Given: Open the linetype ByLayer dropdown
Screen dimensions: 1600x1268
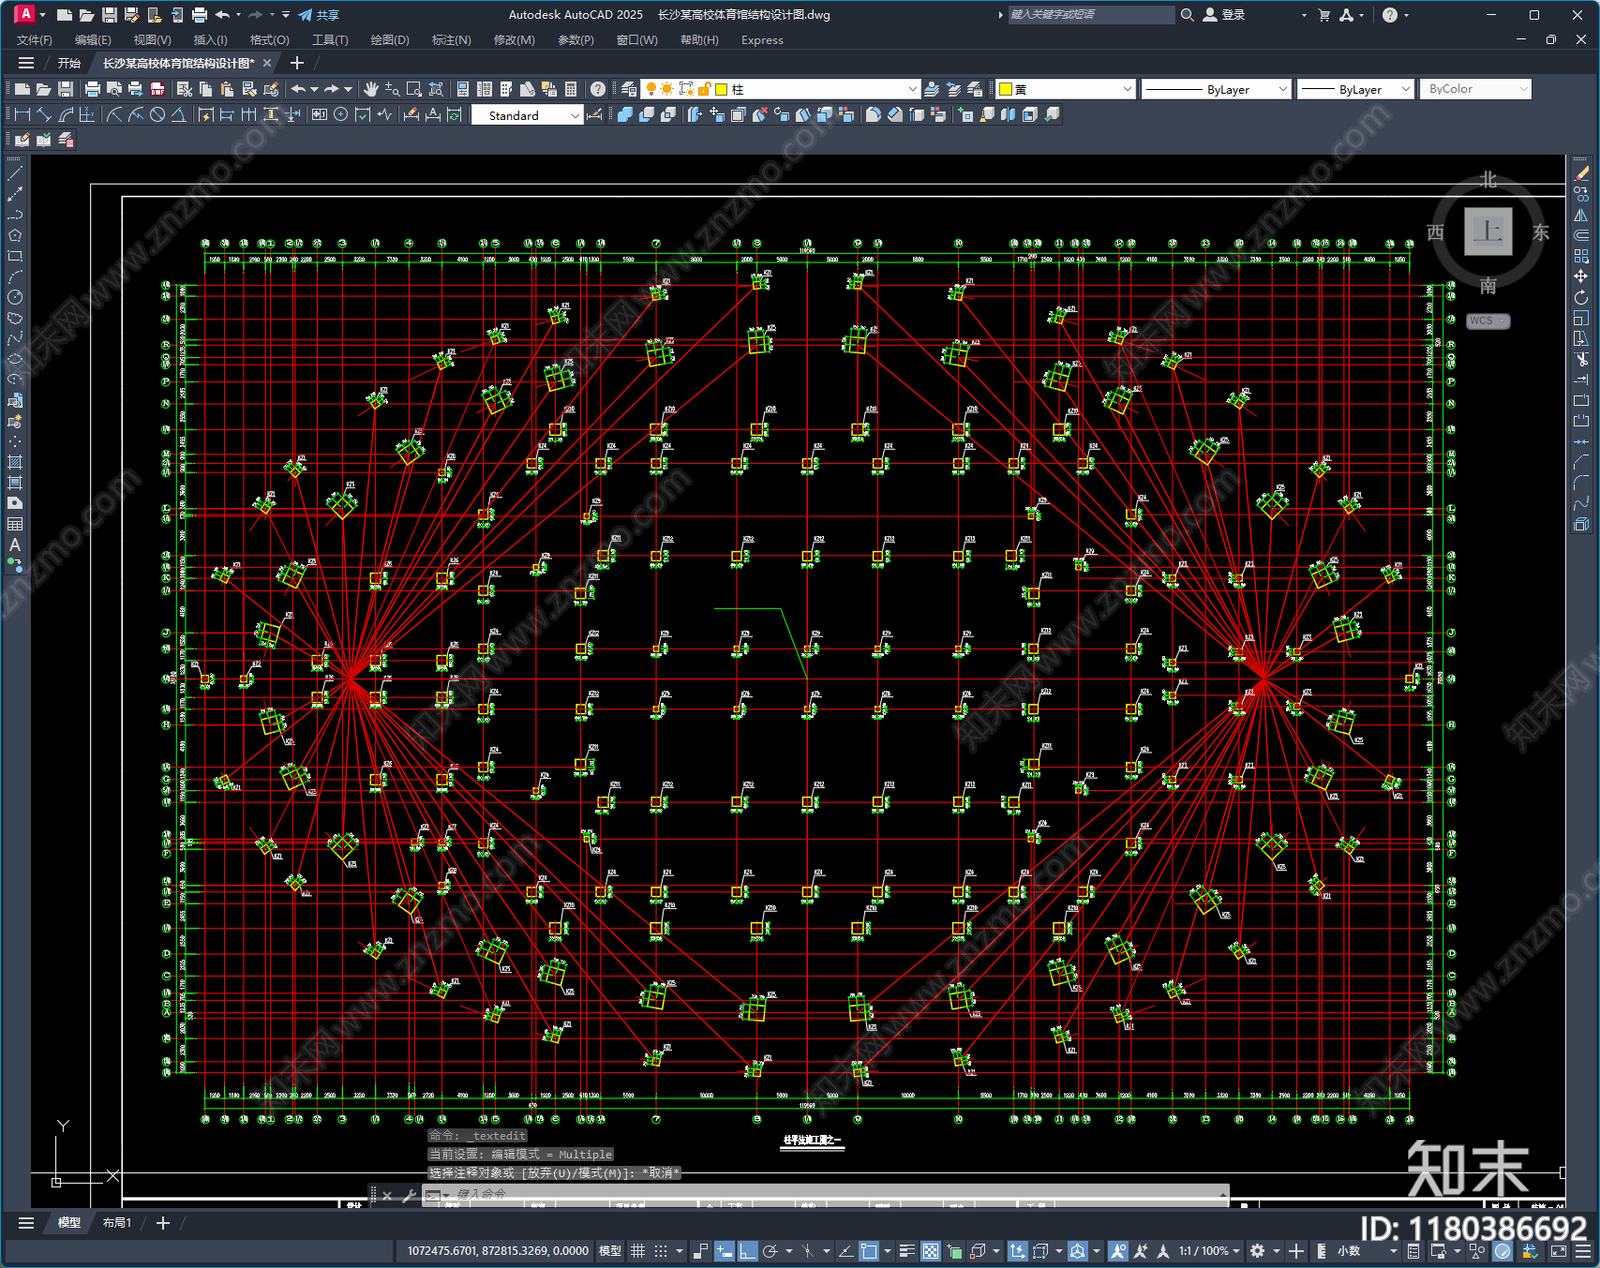Looking at the screenshot, I should 1216,89.
